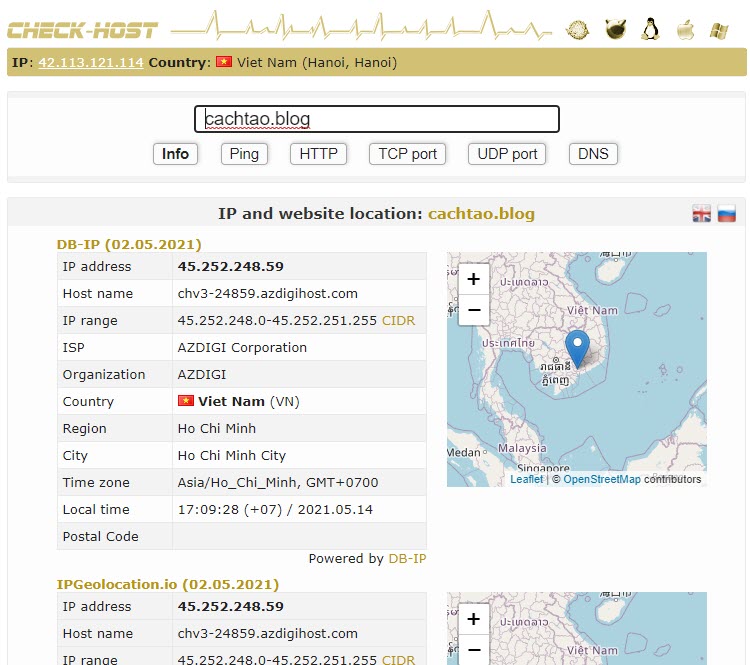Select Region value Ho Chi Minh

click(x=217, y=428)
